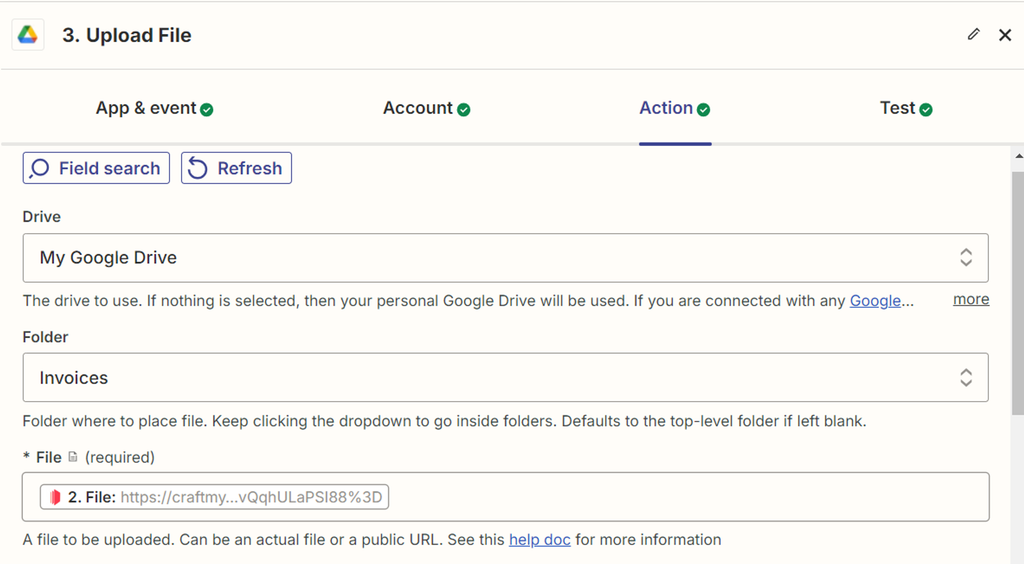Open the Drive dropdown My Google Drive
This screenshot has width=1024, height=564.
pyautogui.click(x=505, y=258)
